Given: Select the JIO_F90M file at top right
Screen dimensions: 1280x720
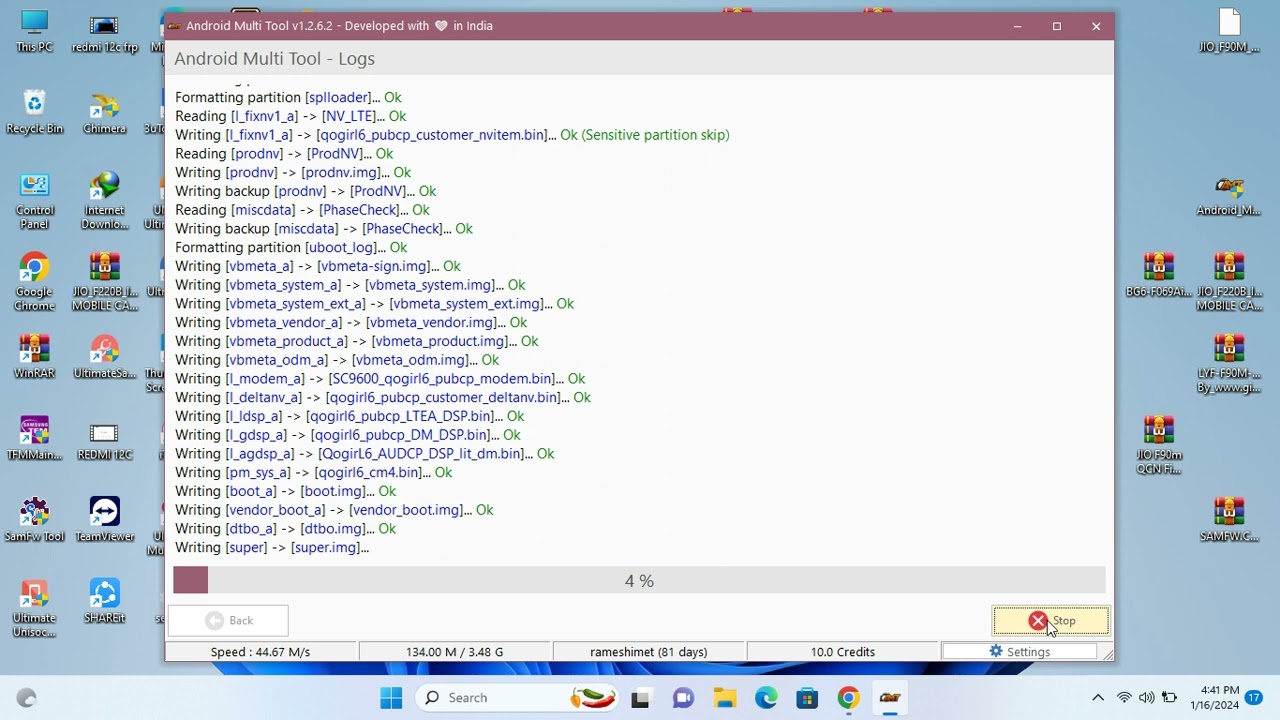Looking at the screenshot, I should coord(1229,32).
